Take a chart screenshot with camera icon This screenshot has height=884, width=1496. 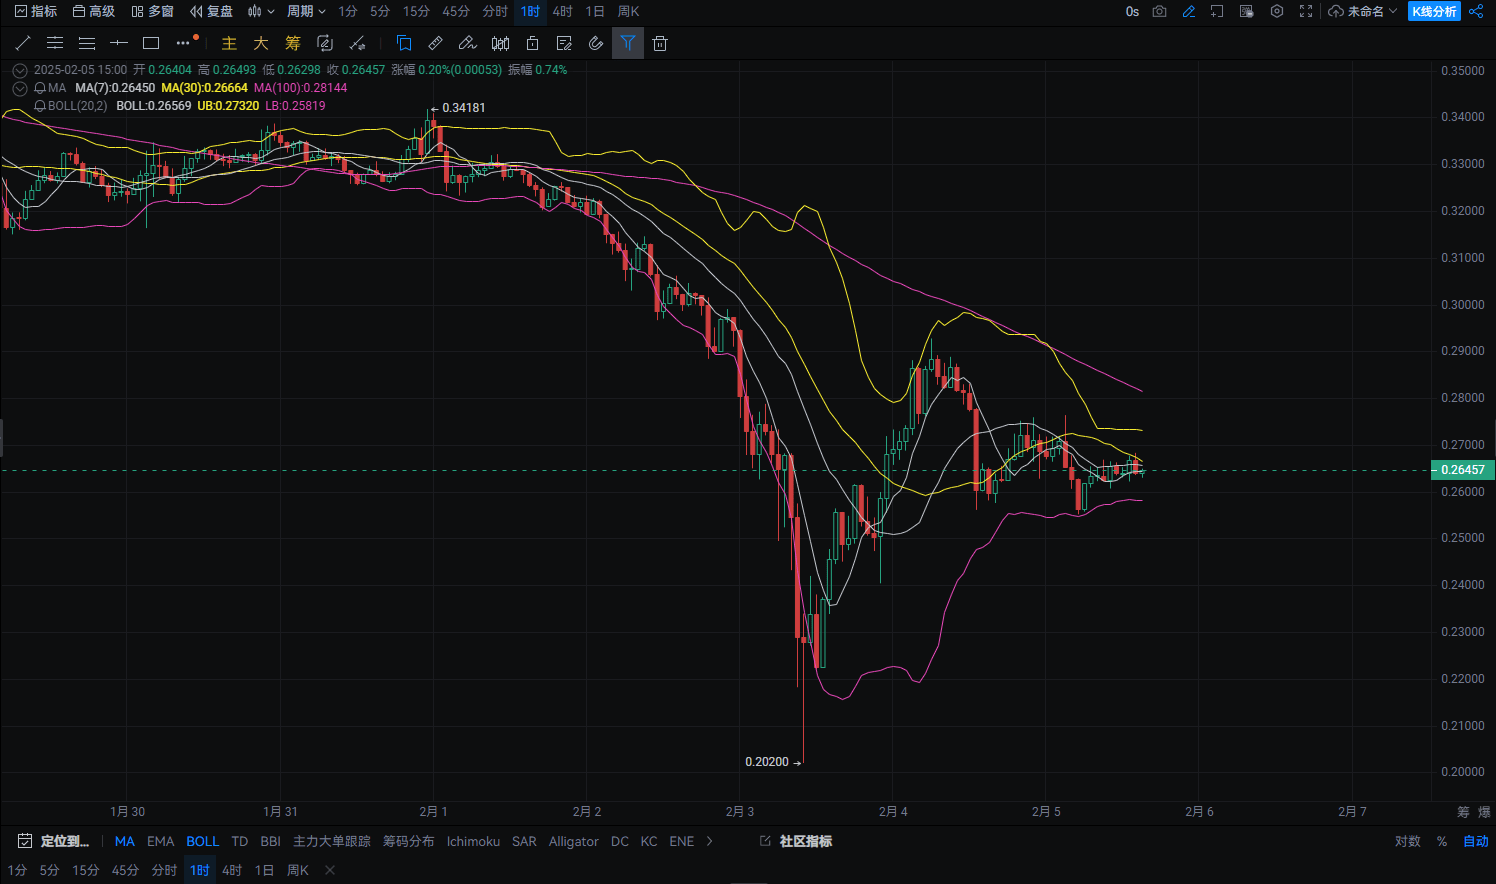1159,11
